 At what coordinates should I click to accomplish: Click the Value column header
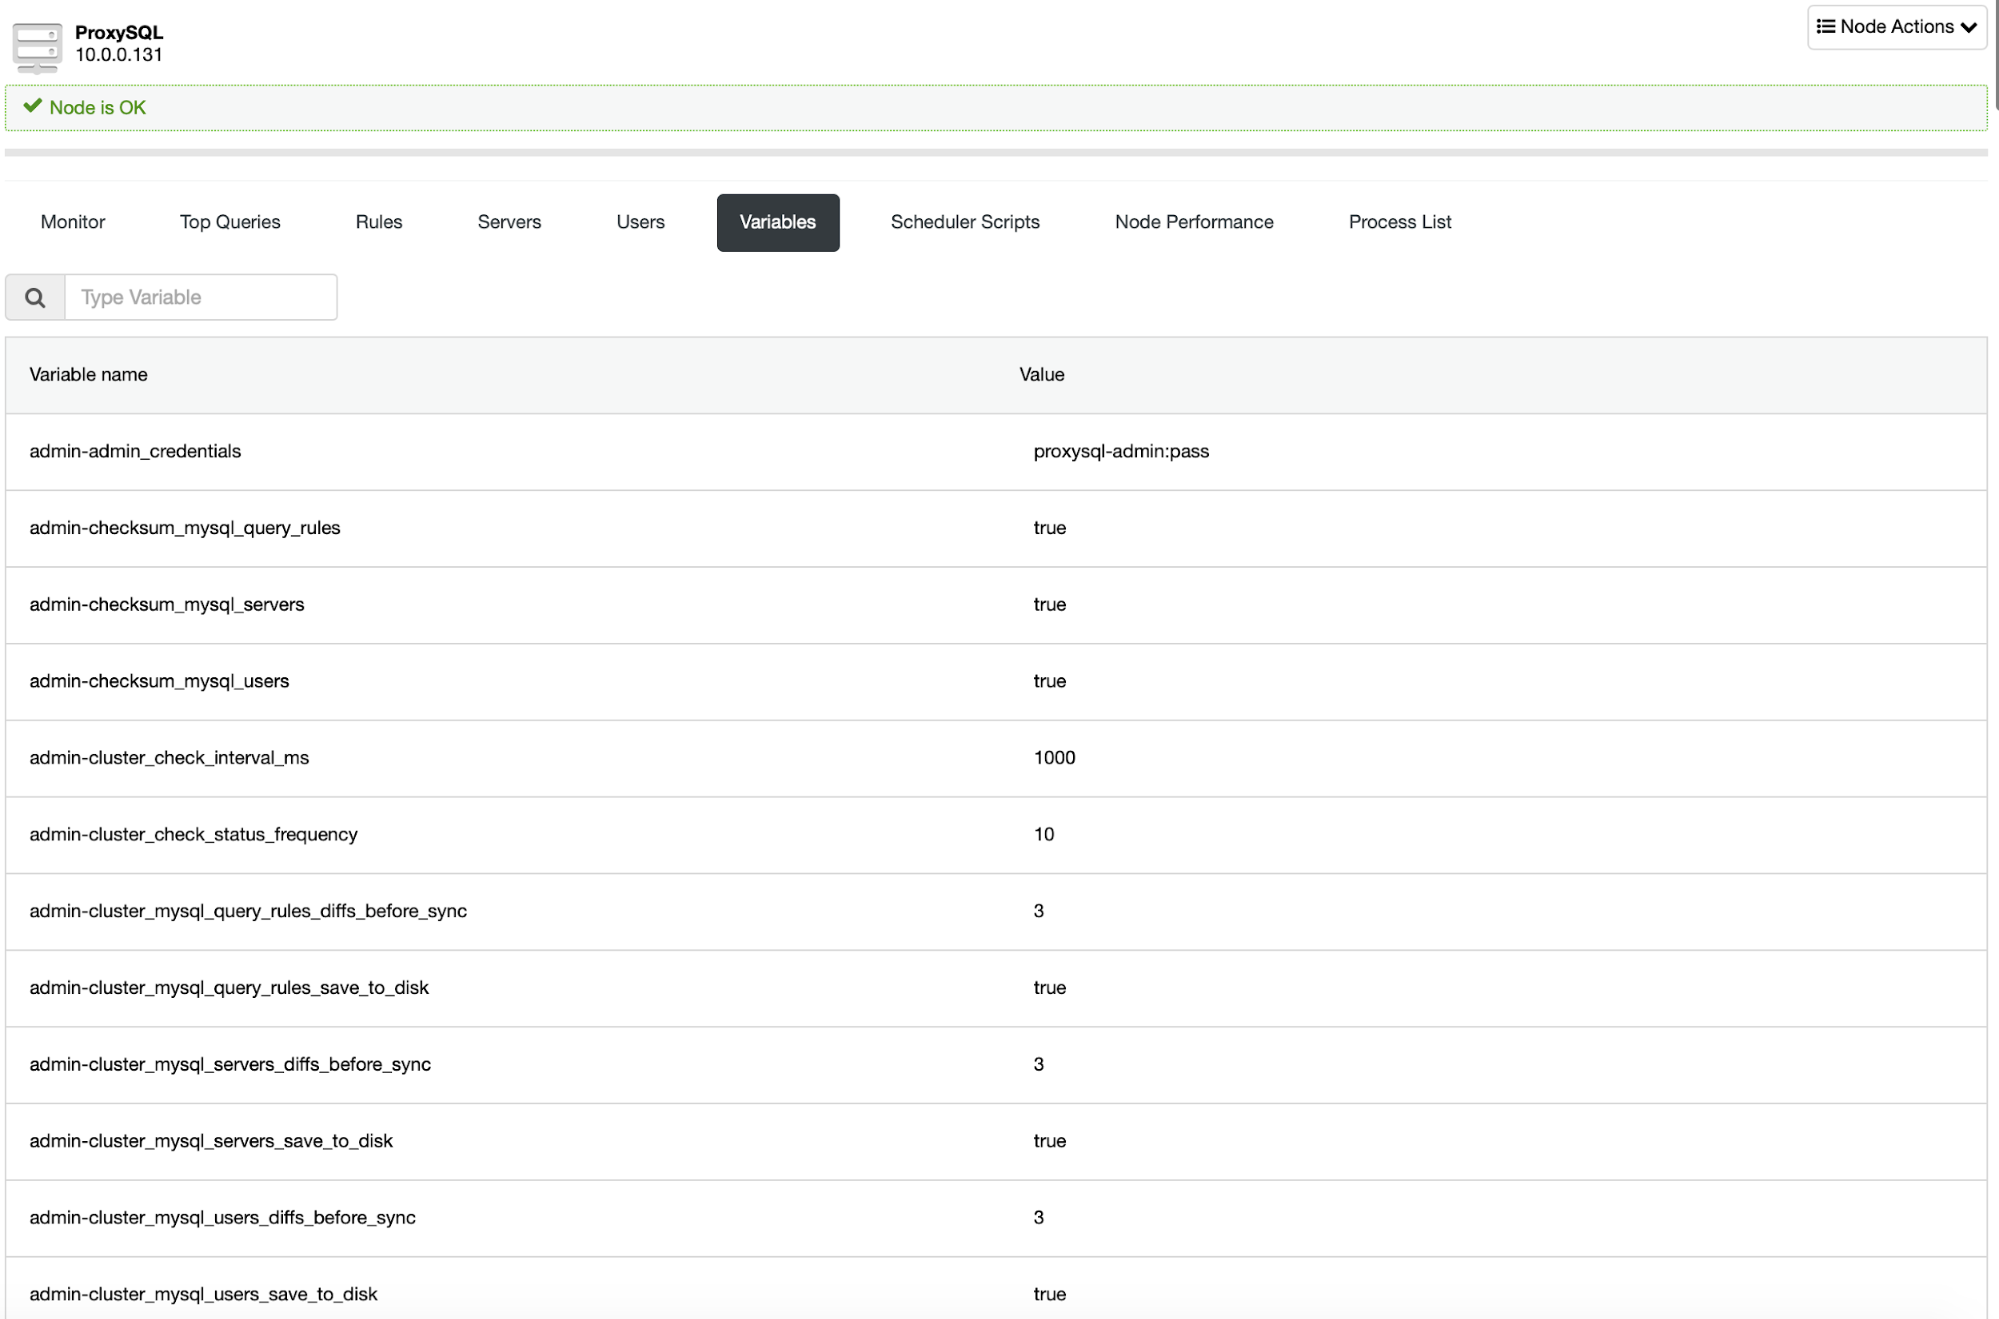pyautogui.click(x=1042, y=375)
